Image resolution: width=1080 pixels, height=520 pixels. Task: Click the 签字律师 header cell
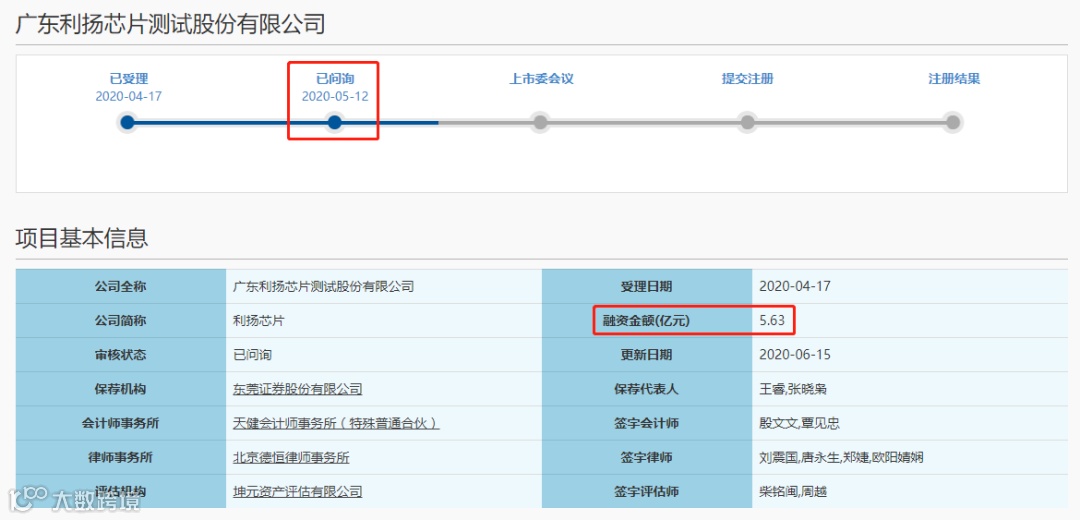click(647, 457)
